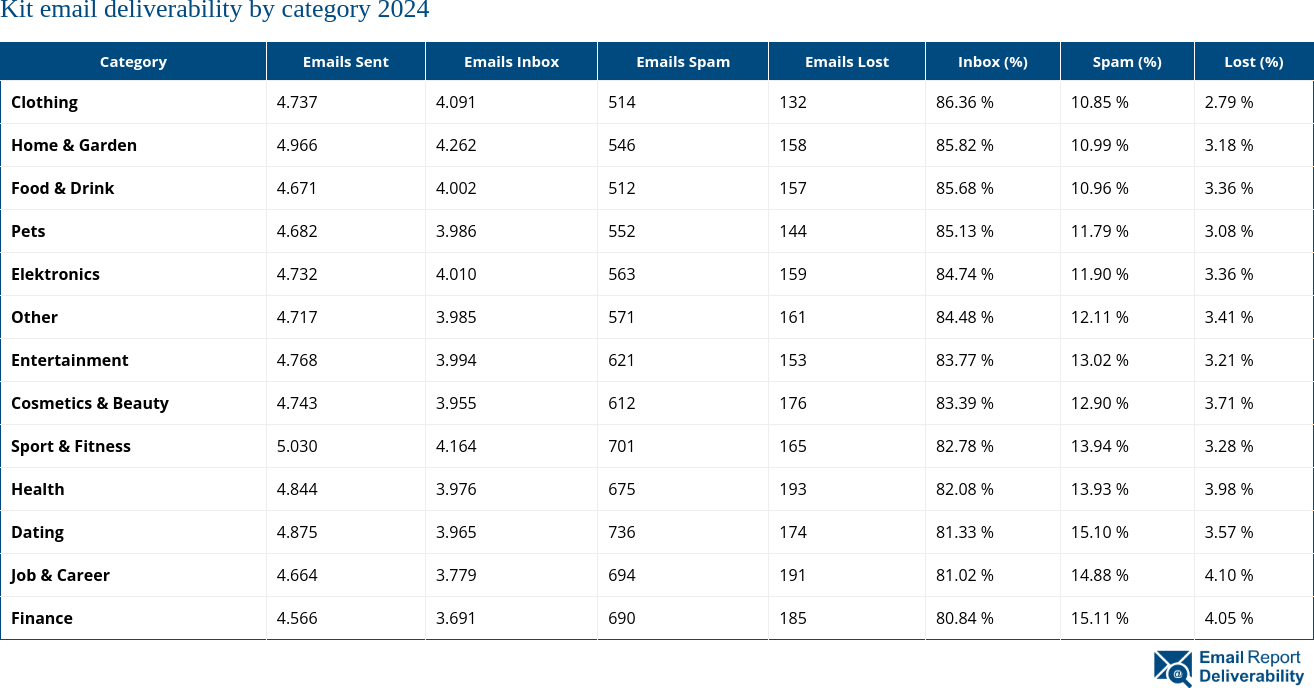Click Clothing emails sent value 4.737
The width and height of the screenshot is (1314, 688).
point(297,102)
